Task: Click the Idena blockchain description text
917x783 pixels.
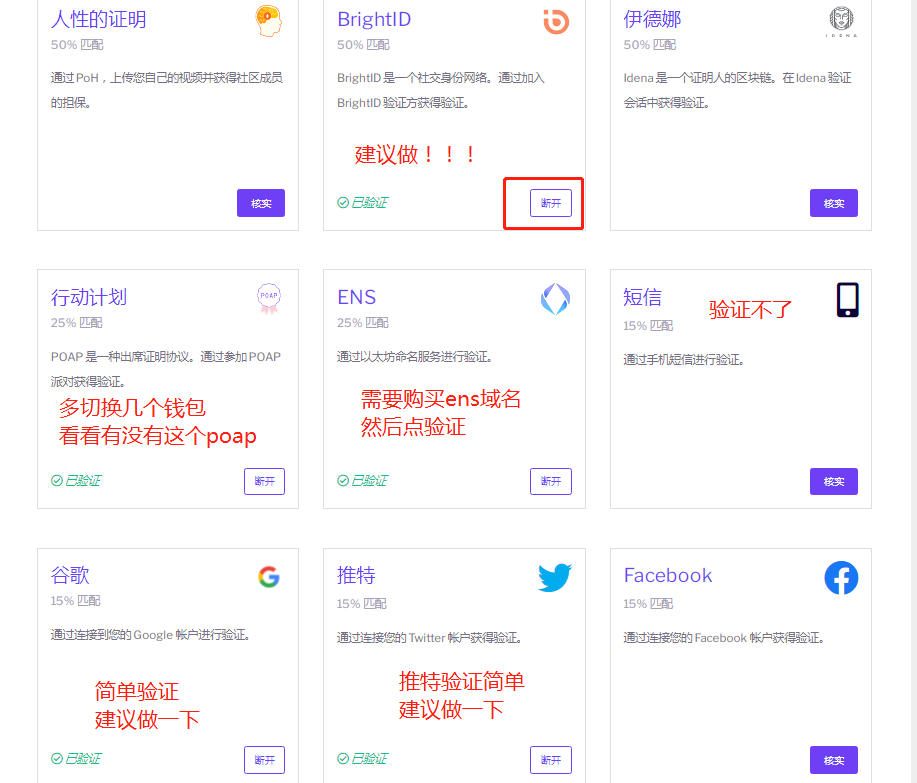Action: click(x=737, y=90)
